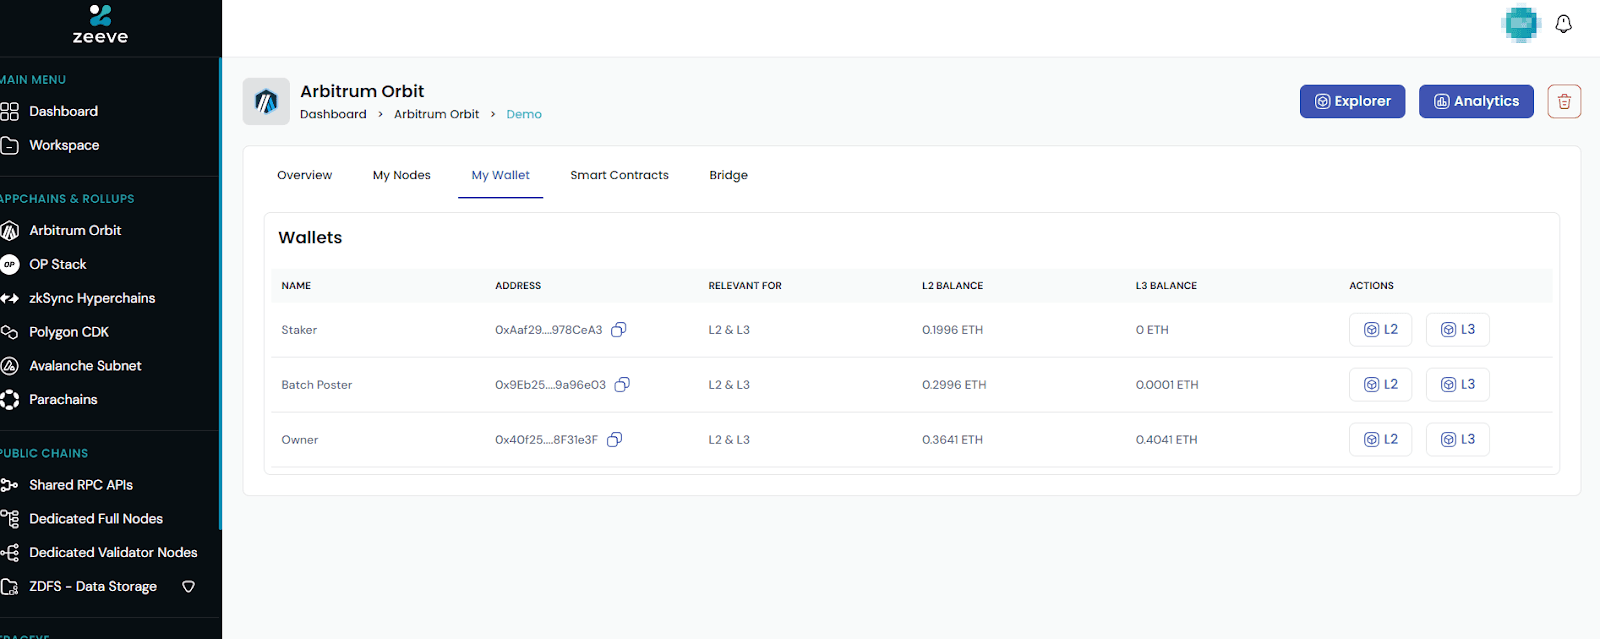Open Dedicated Full Nodes in sidebar

pyautogui.click(x=96, y=519)
